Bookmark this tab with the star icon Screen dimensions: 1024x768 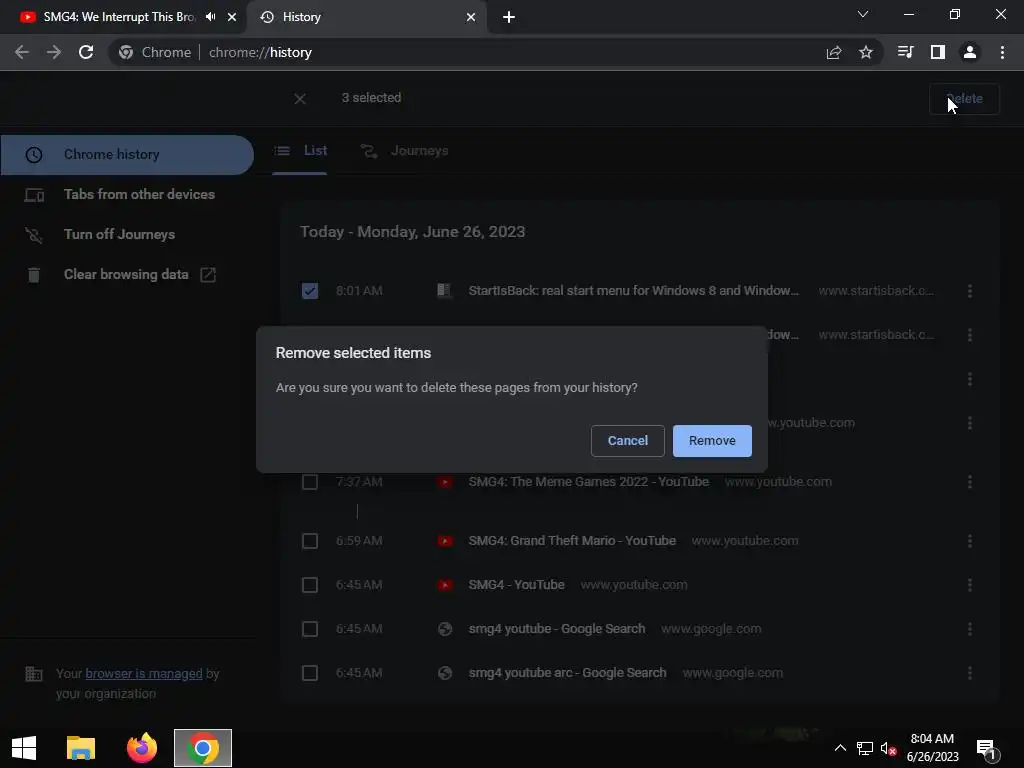pyautogui.click(x=865, y=52)
